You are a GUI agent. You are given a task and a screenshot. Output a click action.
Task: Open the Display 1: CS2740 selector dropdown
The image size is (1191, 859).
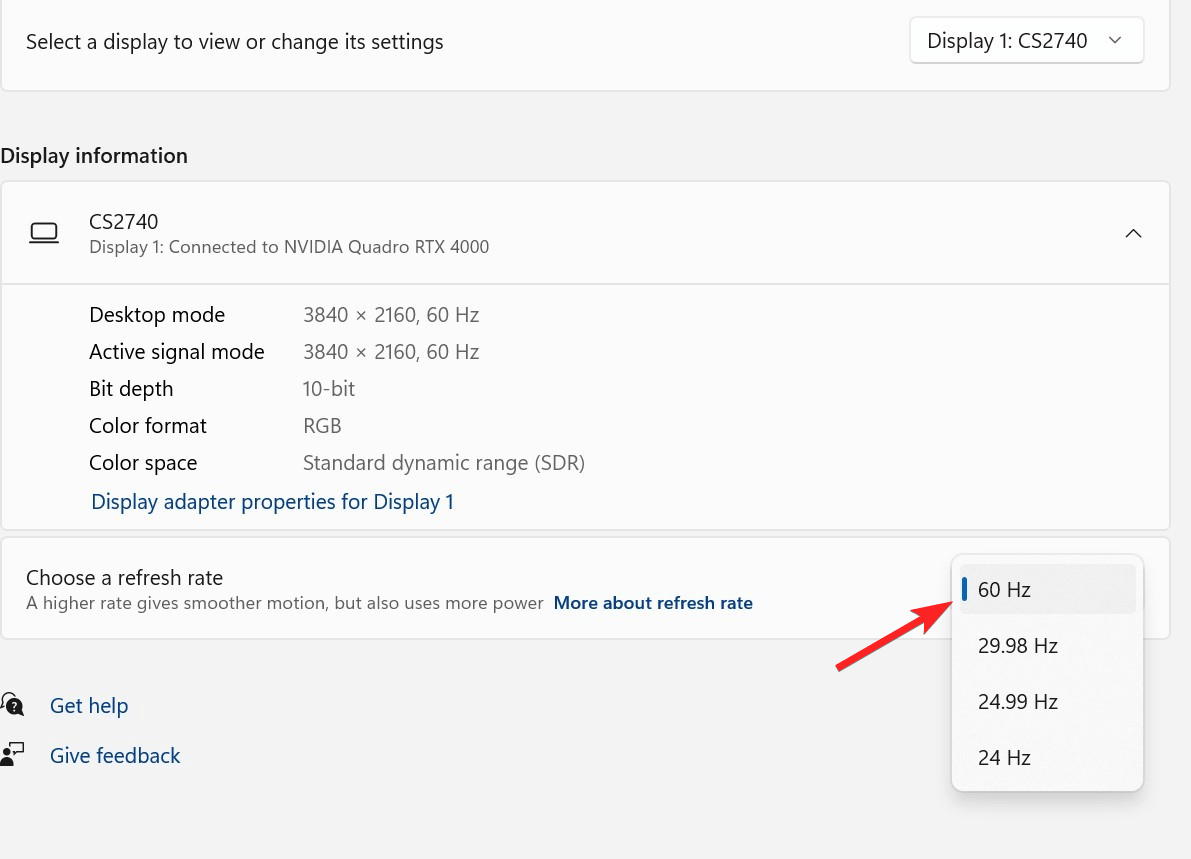pos(1026,41)
